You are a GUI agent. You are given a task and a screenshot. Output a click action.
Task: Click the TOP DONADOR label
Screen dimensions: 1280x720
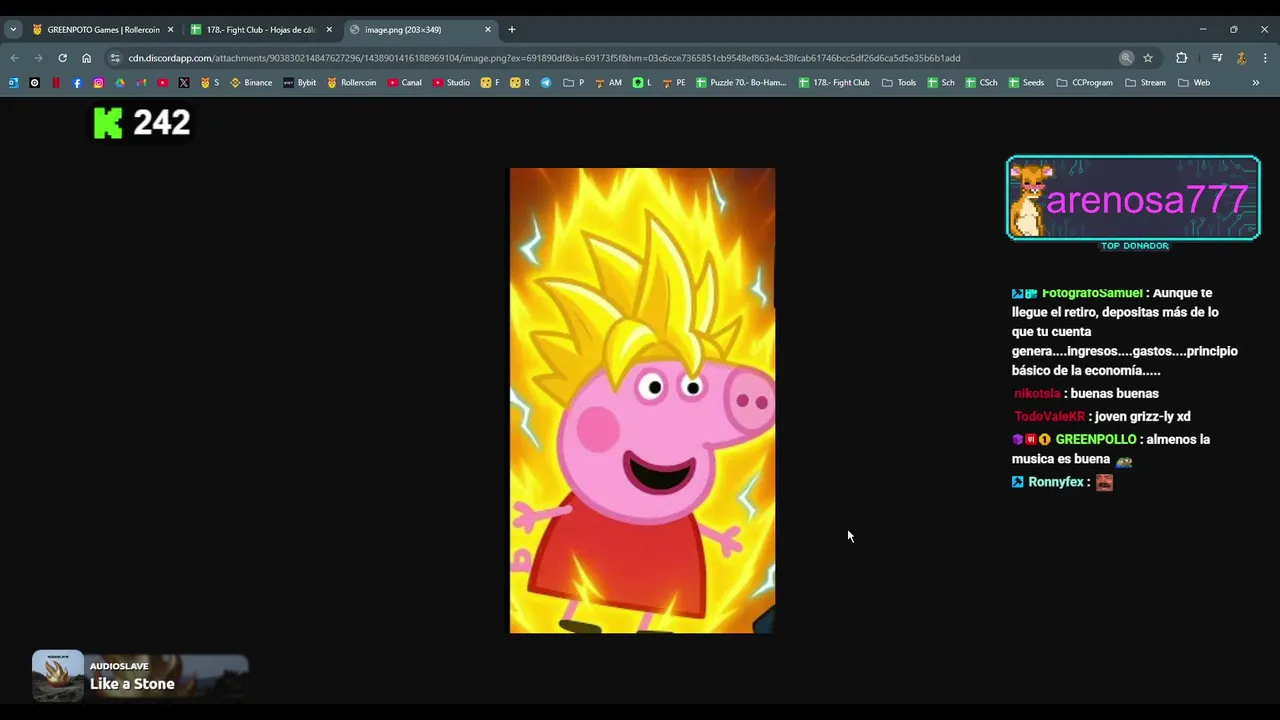1134,246
